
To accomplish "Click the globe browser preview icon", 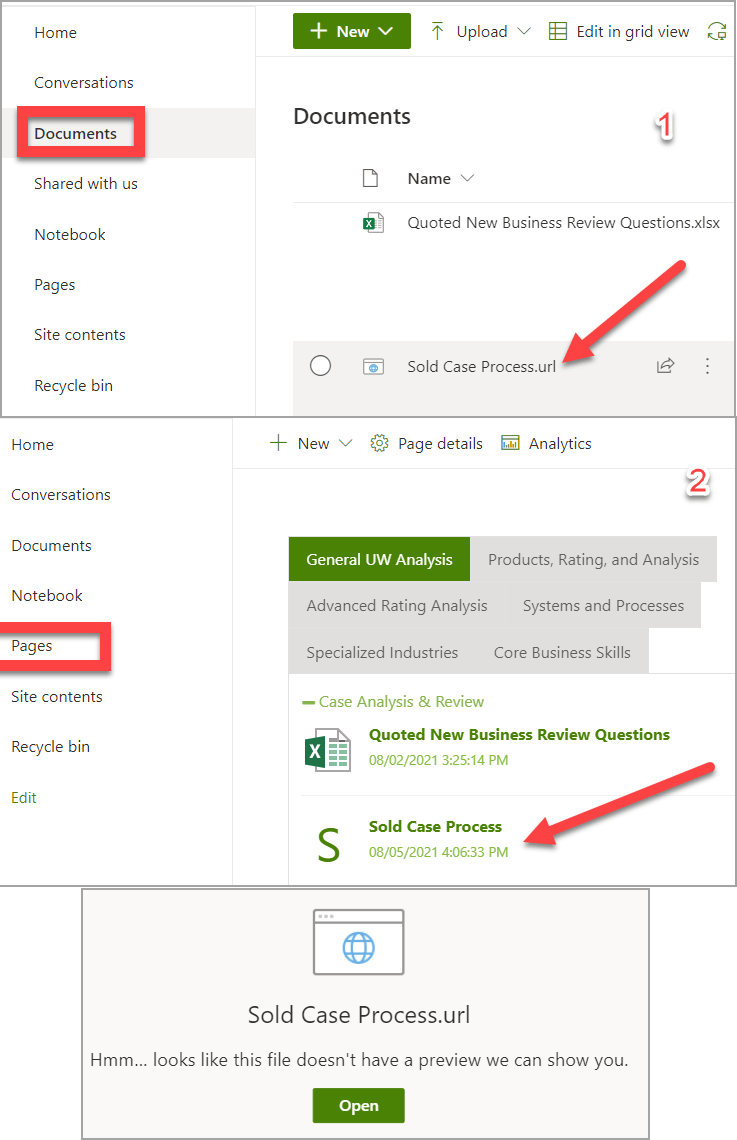I will pyautogui.click(x=358, y=942).
